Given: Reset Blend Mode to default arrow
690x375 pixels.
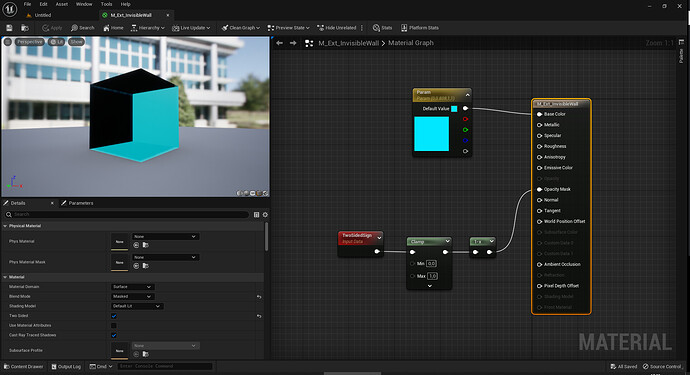Looking at the screenshot, I should click(x=259, y=297).
